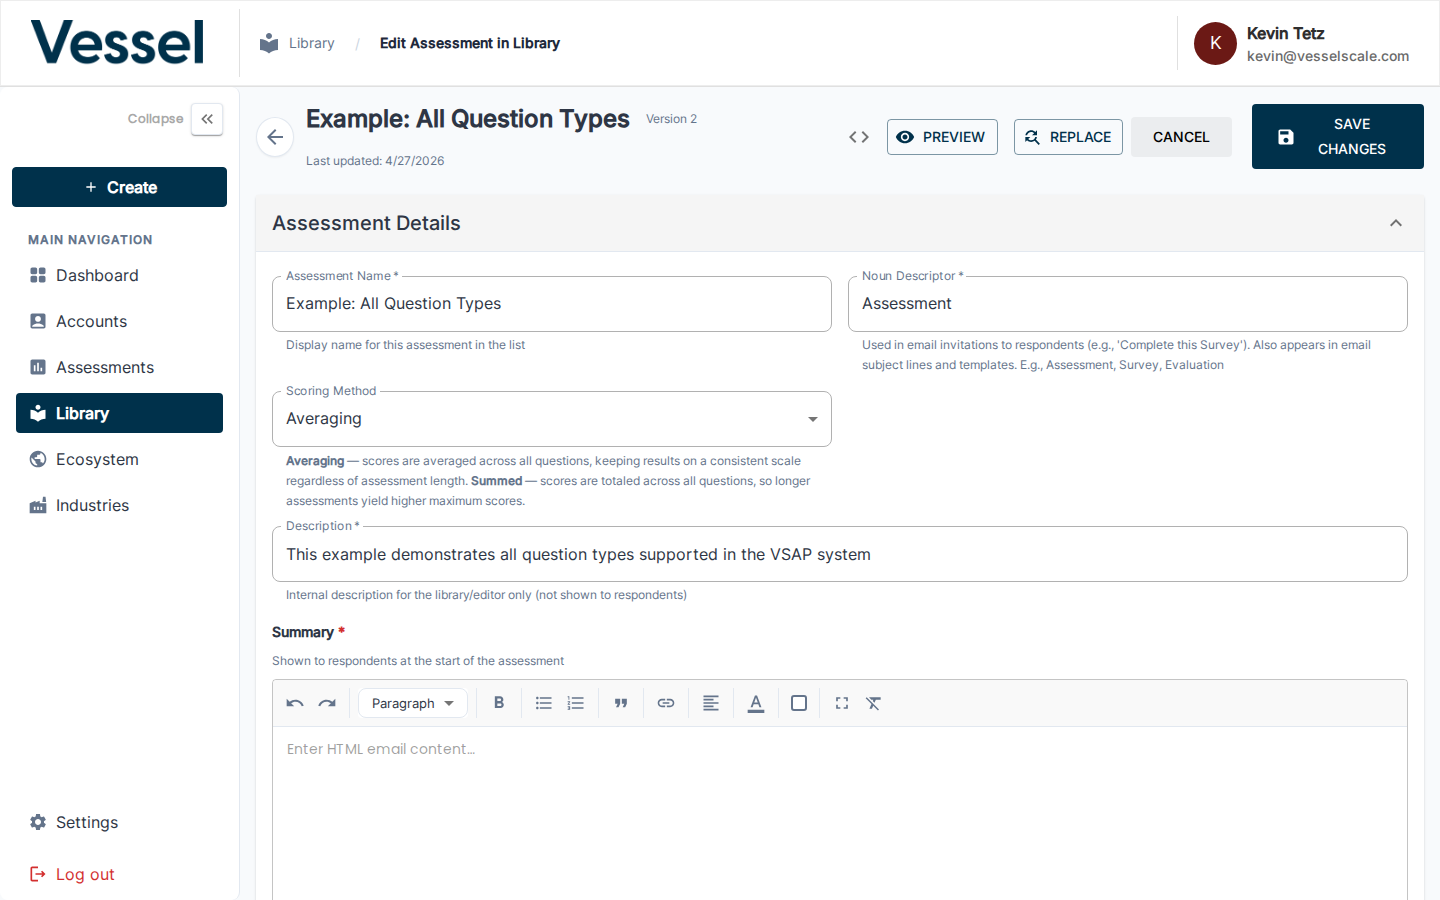
Task: Focus the Noun Descriptor field
Action: pos(1128,304)
